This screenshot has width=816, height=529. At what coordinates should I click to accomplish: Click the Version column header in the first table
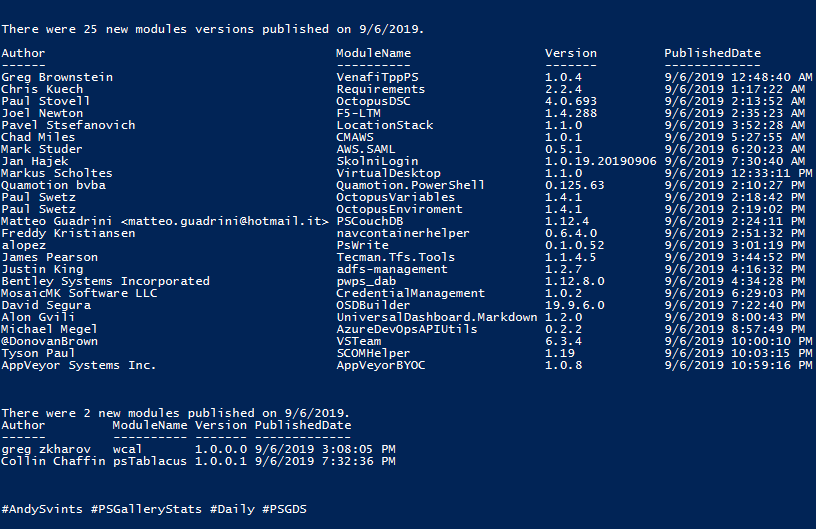tap(571, 53)
